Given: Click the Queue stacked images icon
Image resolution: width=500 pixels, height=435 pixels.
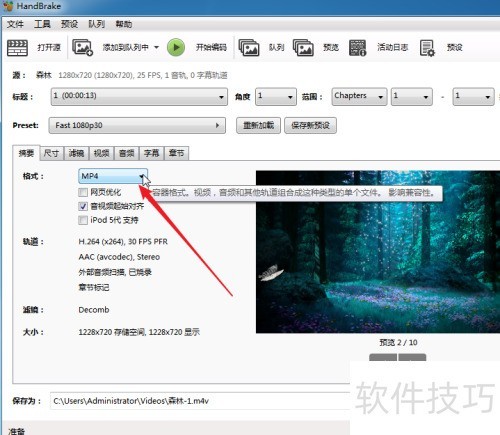Looking at the screenshot, I should [249, 48].
